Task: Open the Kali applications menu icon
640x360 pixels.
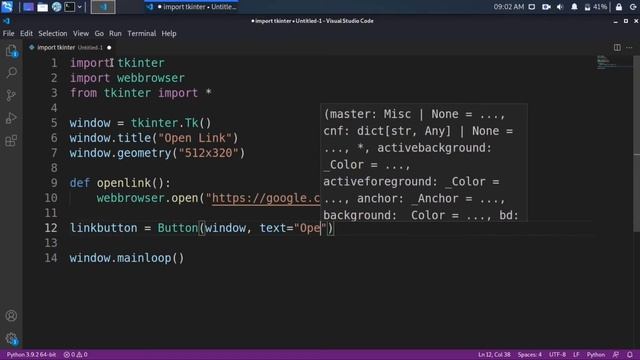Action: tap(7, 7)
